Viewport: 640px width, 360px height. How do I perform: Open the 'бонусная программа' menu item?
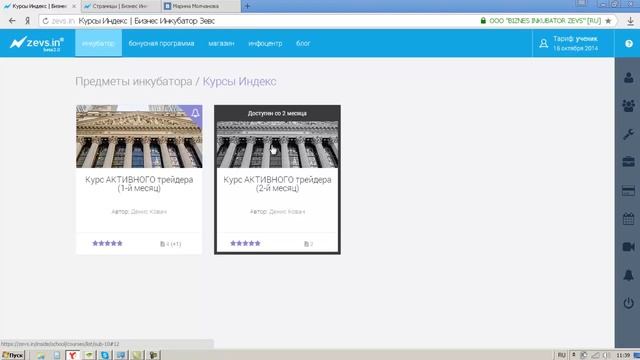161,43
